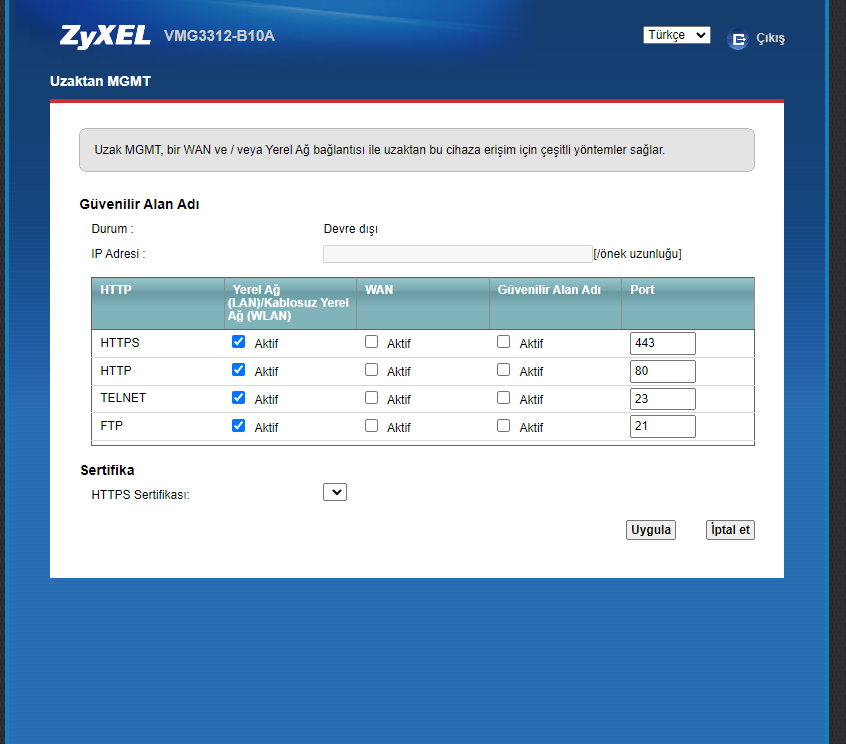Click the TELNET row label
Screen dimensions: 846x744
(x=123, y=398)
